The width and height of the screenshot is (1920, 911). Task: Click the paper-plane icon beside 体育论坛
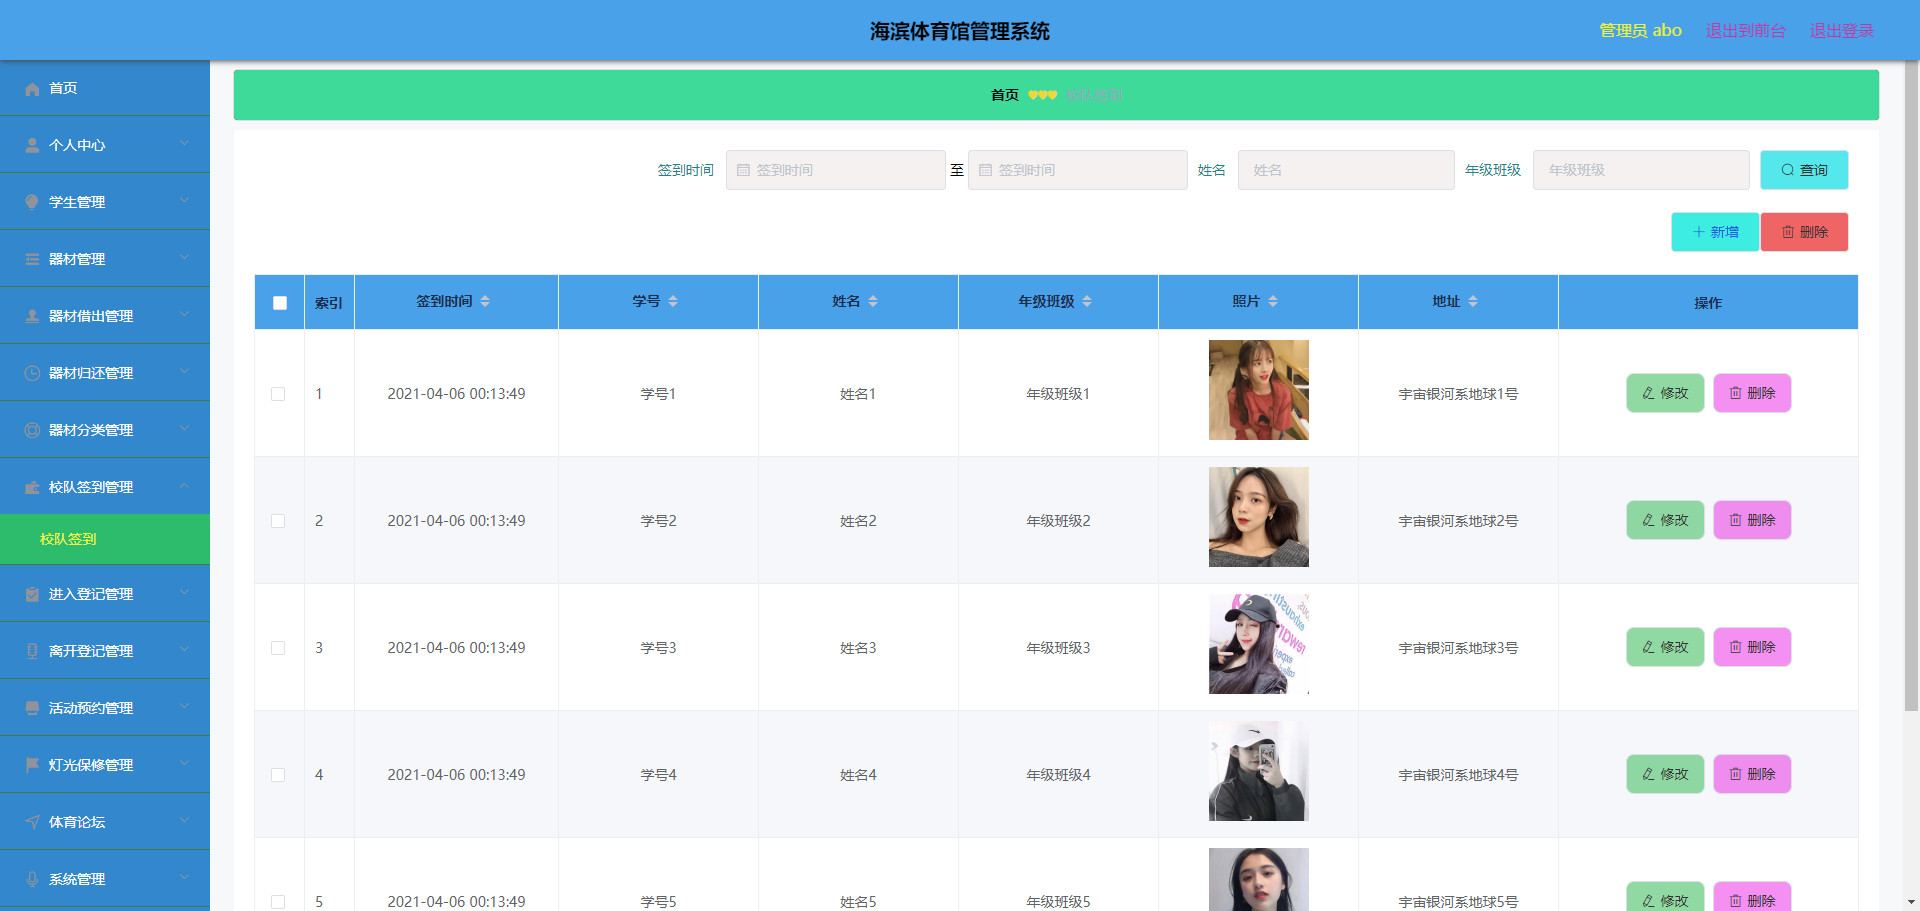pos(32,823)
